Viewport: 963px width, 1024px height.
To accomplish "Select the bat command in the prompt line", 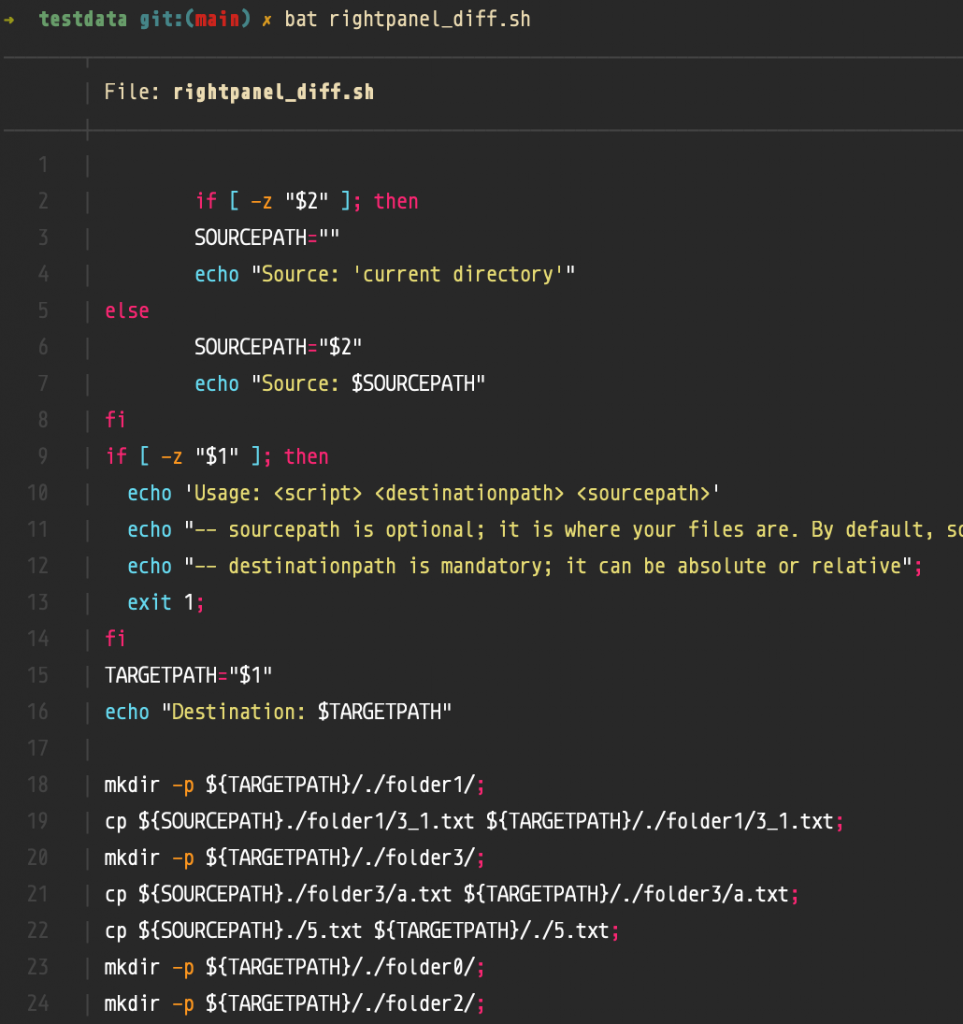I will (303, 17).
